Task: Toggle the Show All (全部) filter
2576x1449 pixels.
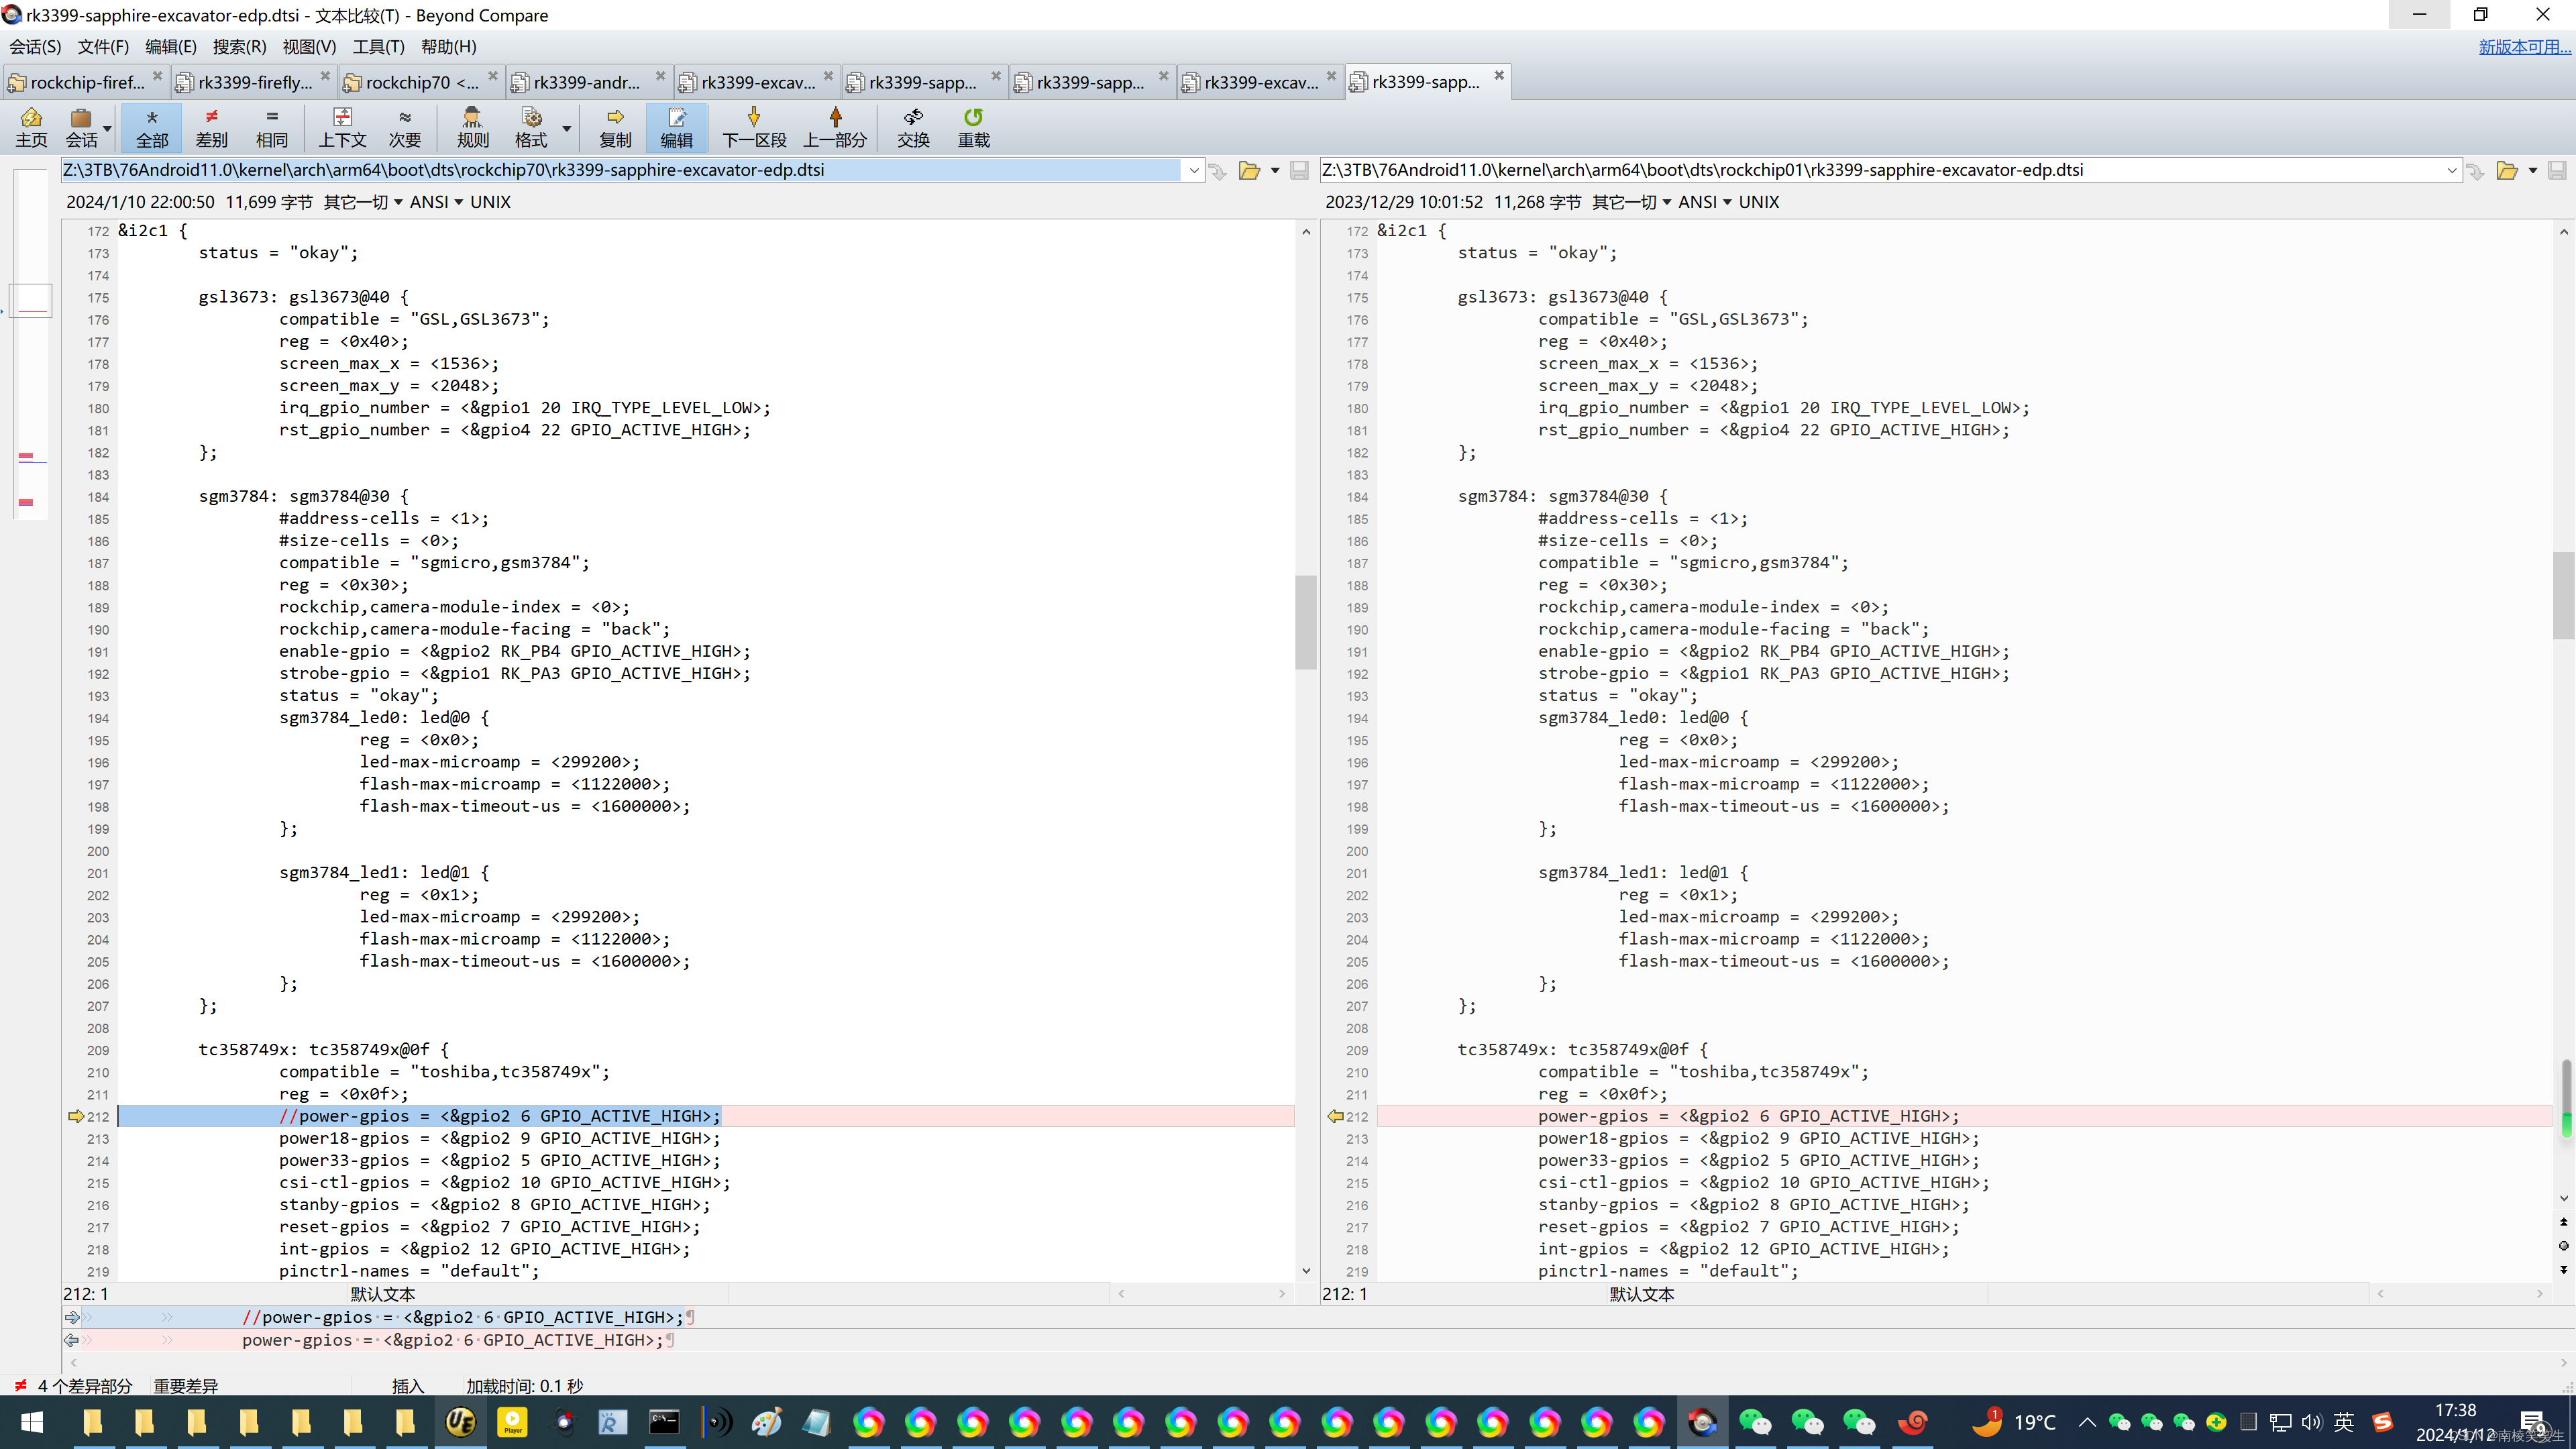Action: pos(152,127)
